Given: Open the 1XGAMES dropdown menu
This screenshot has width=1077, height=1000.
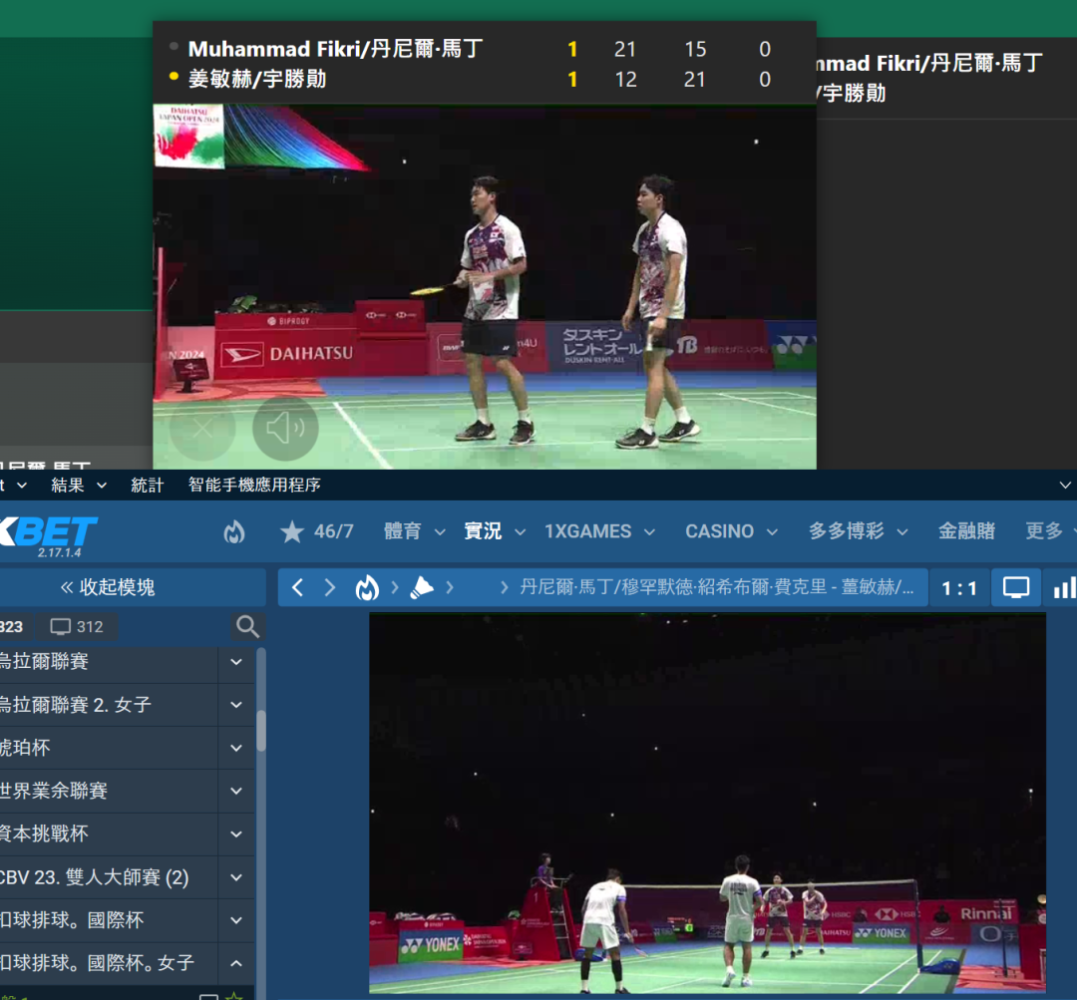Looking at the screenshot, I should point(600,532).
